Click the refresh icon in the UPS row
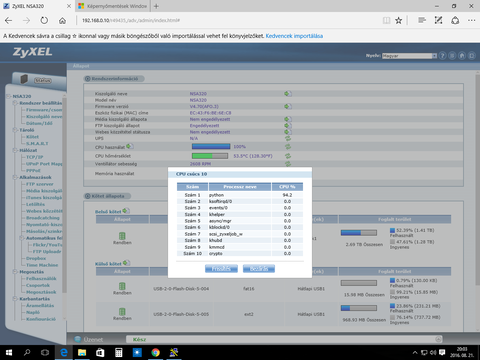 pos(288,138)
